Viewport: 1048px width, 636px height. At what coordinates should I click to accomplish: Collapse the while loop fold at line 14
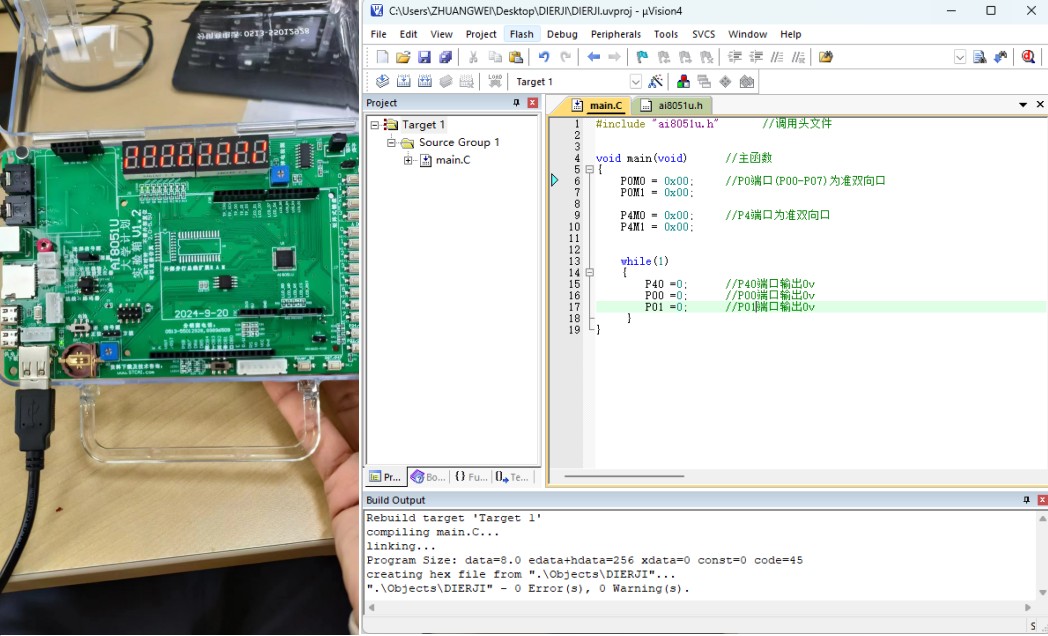click(x=590, y=273)
